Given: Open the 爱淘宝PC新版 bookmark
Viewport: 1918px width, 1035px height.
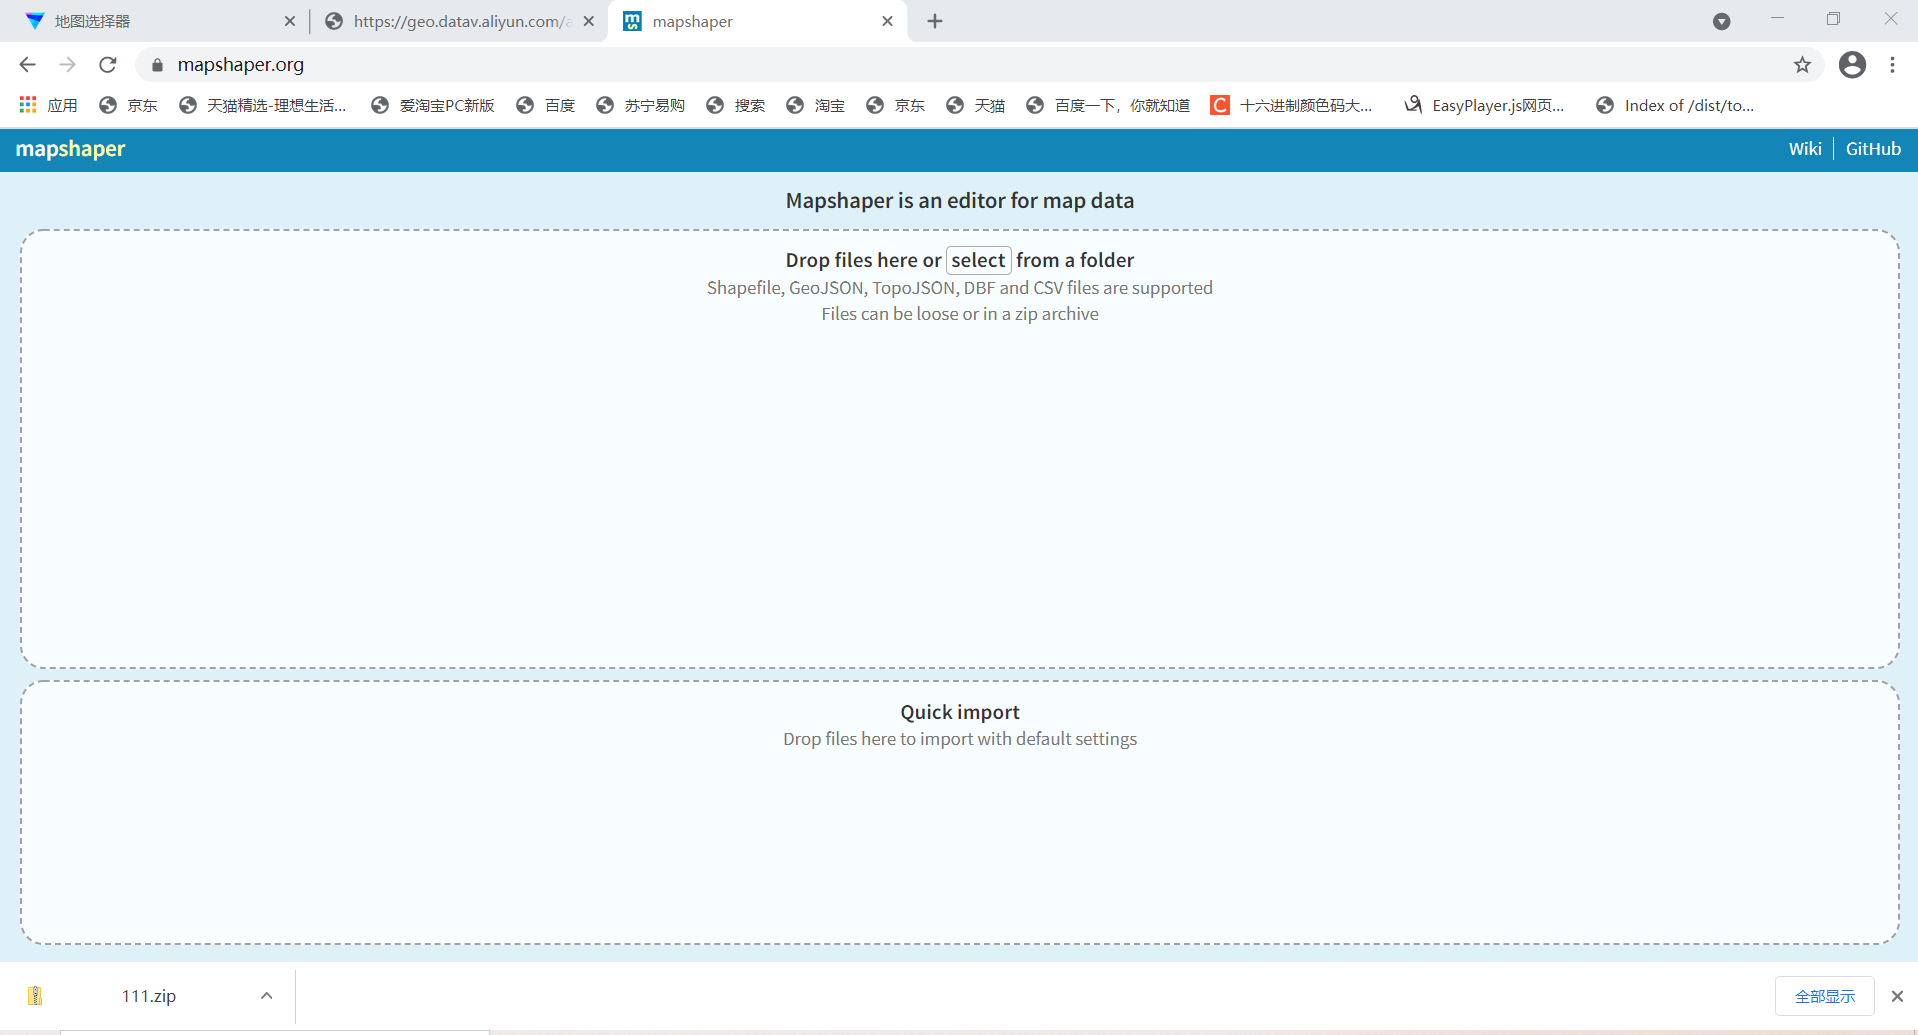Looking at the screenshot, I should (x=433, y=105).
